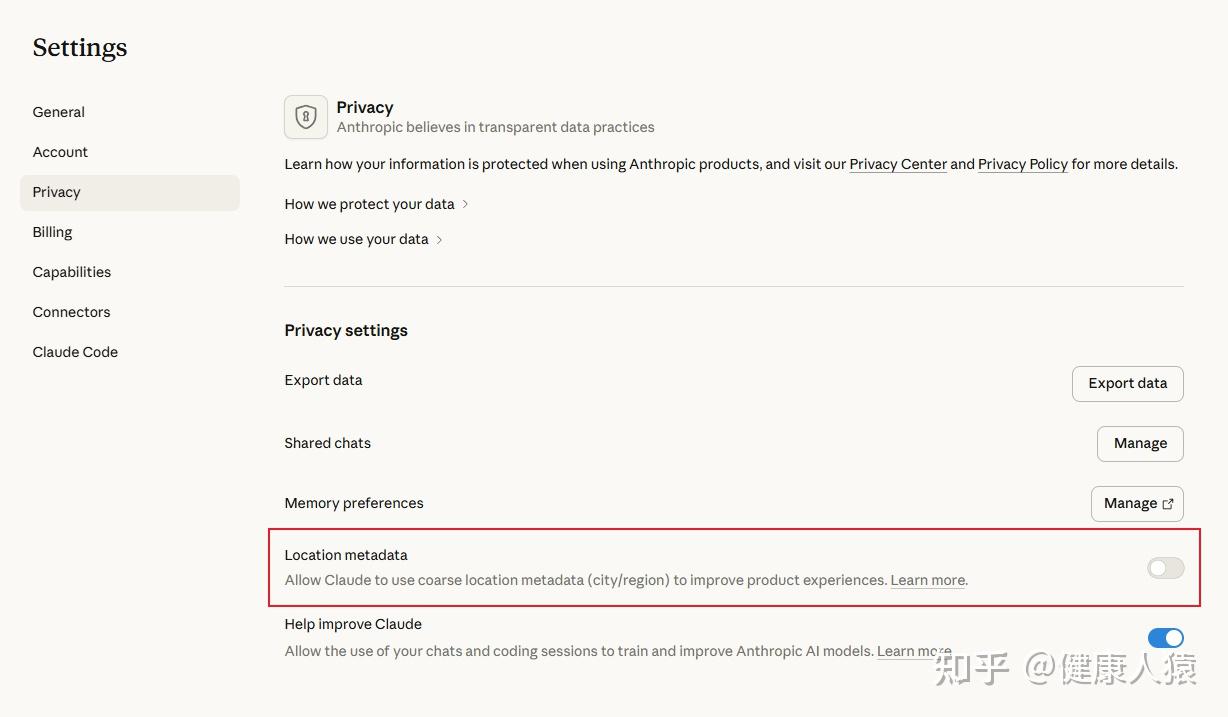Click Manage for Shared chats

[x=1140, y=444]
